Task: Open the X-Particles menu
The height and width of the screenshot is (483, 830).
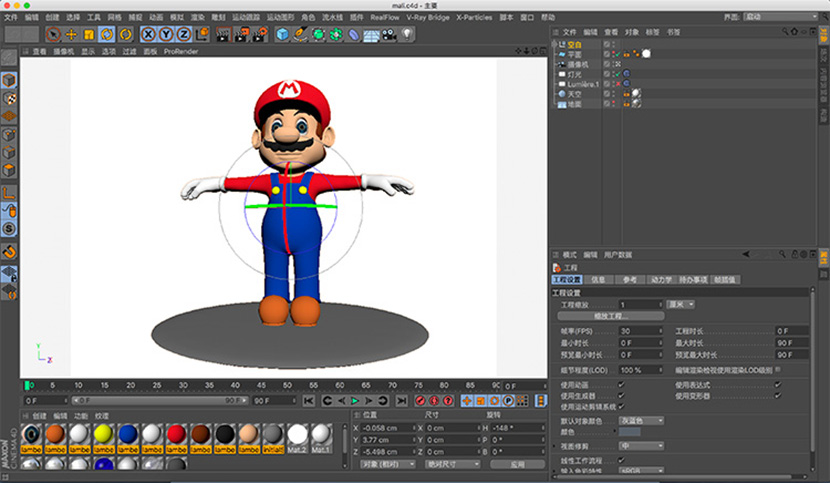Action: [x=474, y=17]
